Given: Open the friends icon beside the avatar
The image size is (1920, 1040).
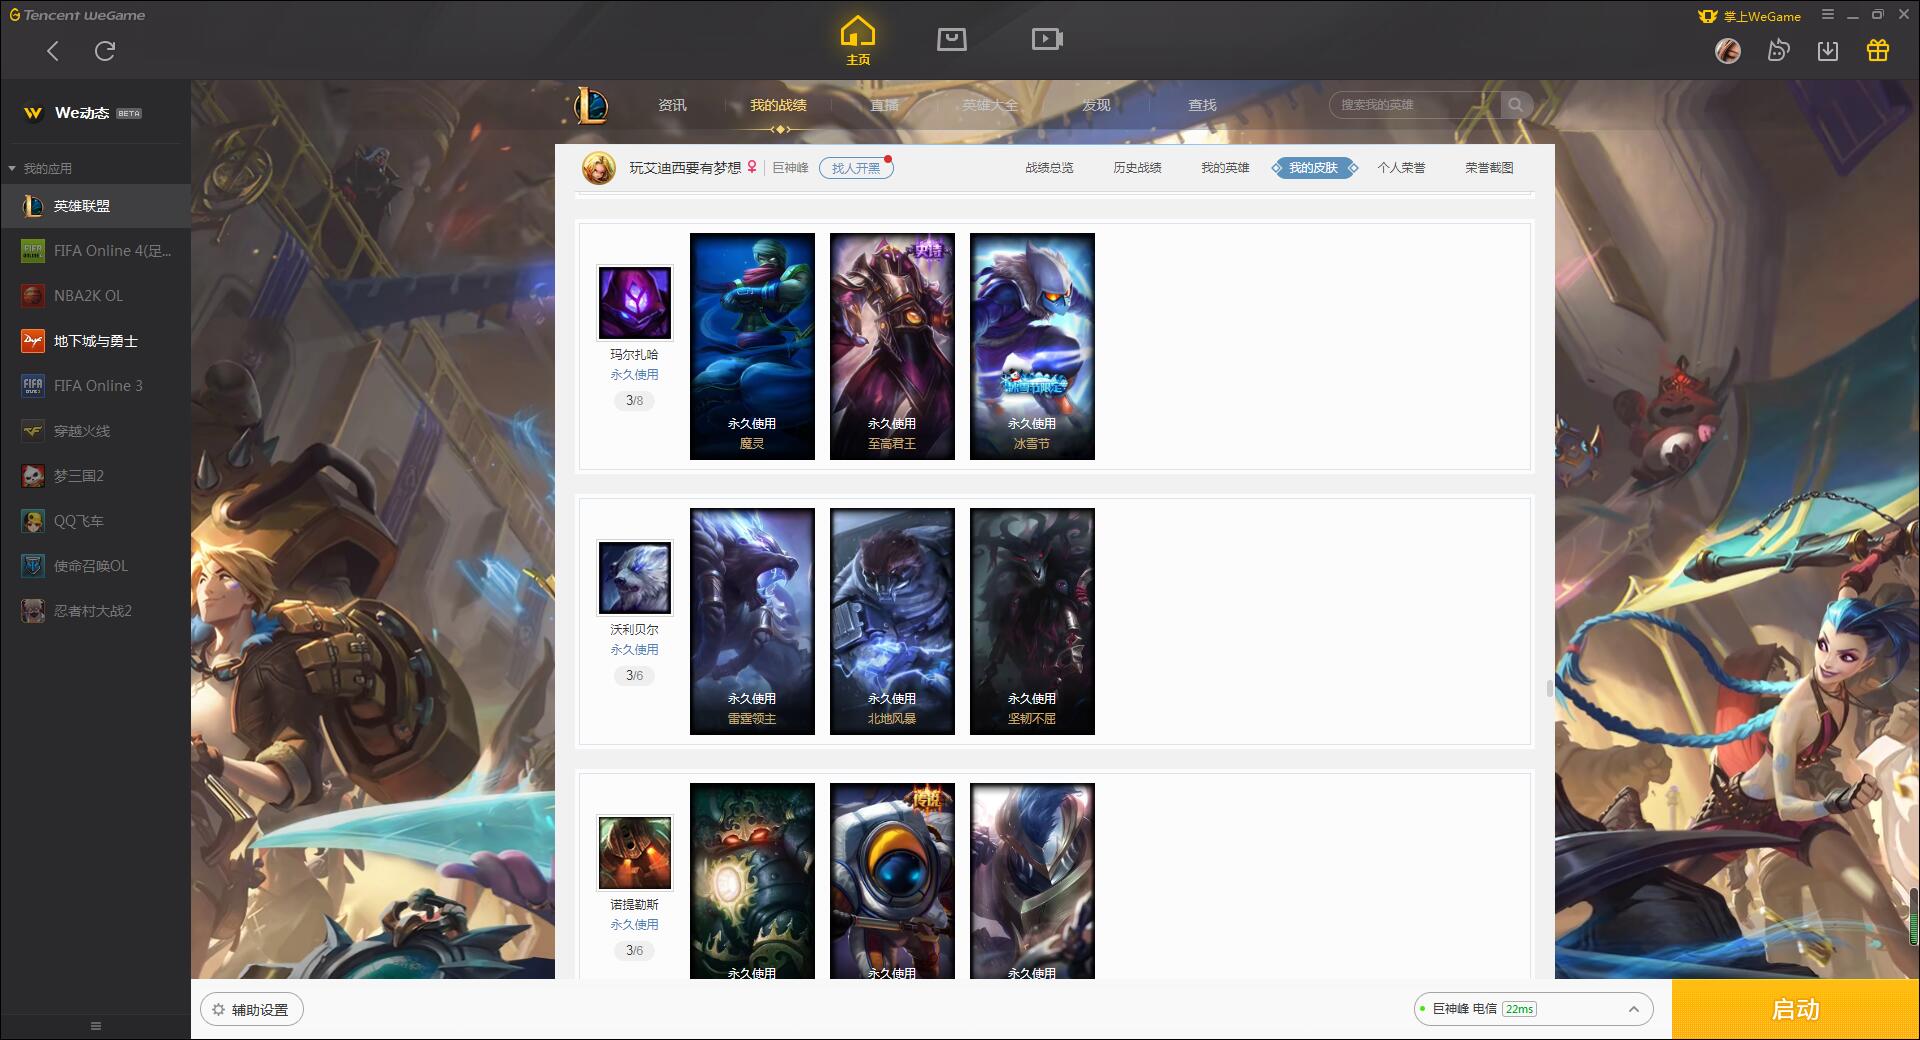Looking at the screenshot, I should 1778,50.
